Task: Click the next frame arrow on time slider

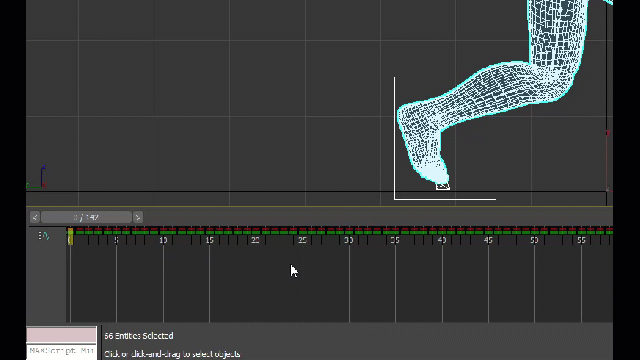Action: point(138,217)
